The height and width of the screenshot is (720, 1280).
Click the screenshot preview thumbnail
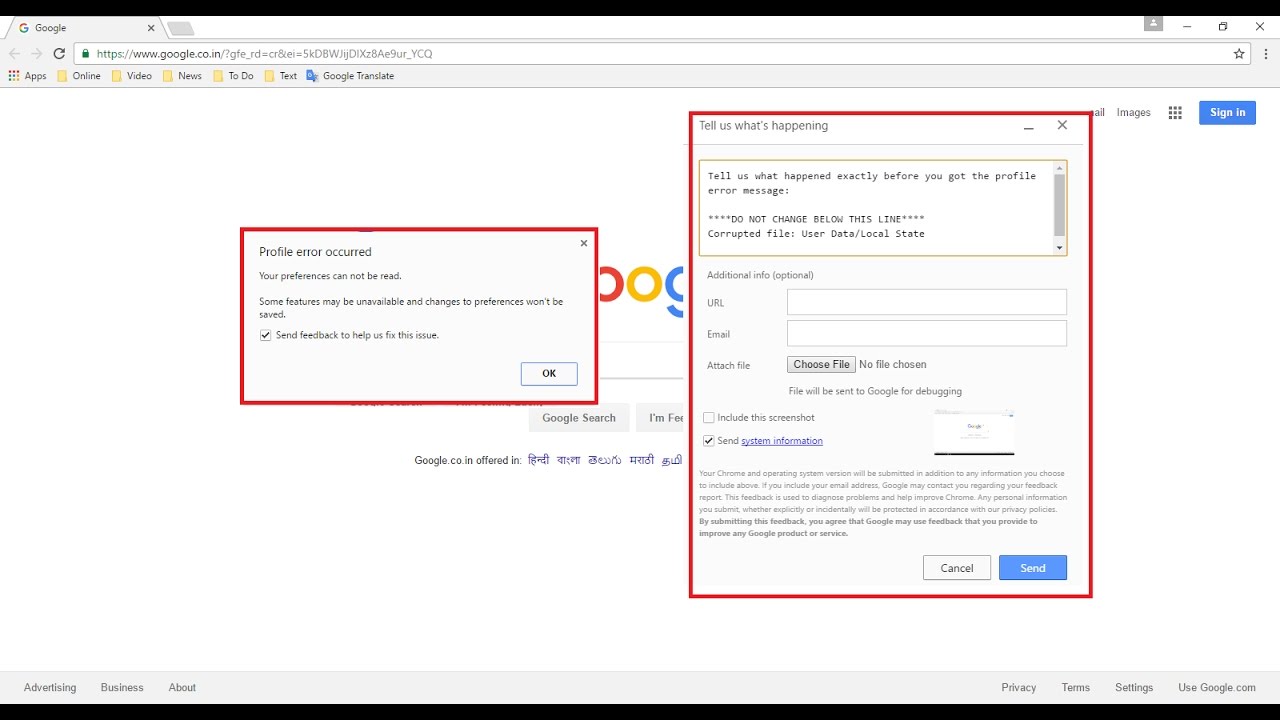tap(974, 433)
